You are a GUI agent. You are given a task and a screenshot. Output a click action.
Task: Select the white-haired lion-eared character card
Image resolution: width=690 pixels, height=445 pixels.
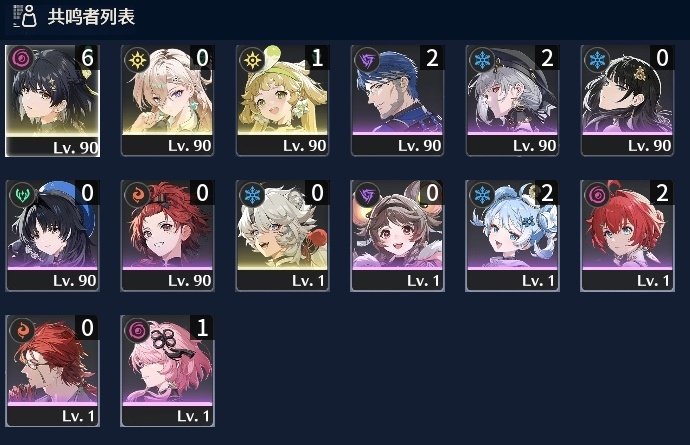(283, 235)
